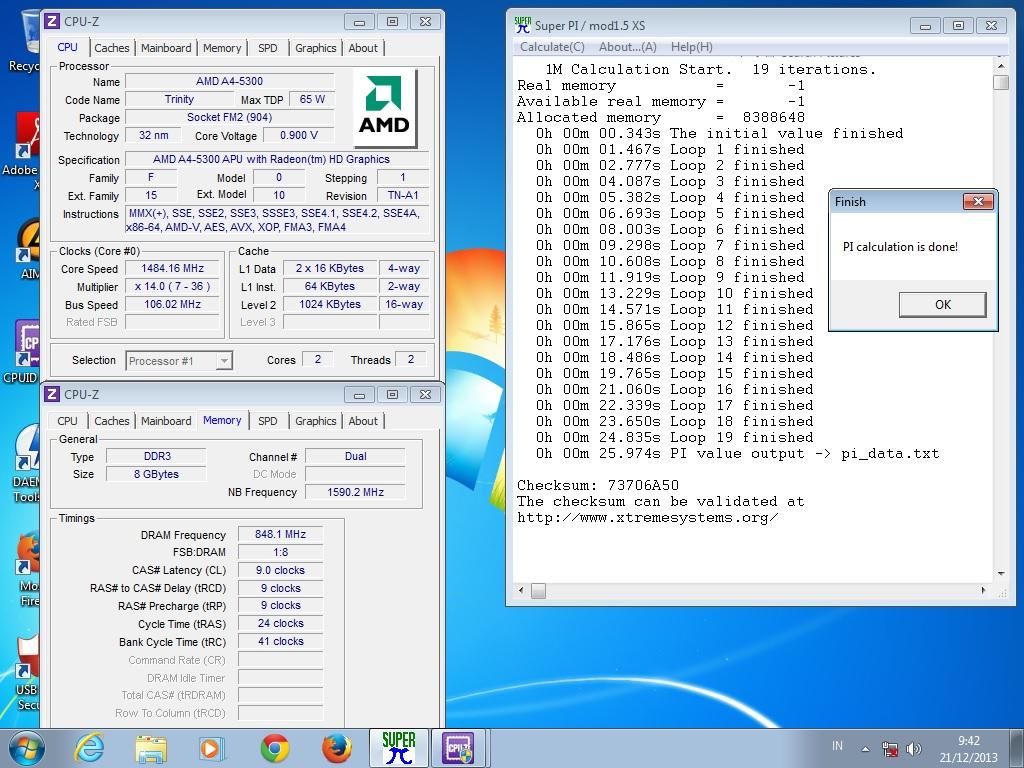Click the processor Name field AMD A4-5300
This screenshot has width=1024, height=768.
(229, 81)
